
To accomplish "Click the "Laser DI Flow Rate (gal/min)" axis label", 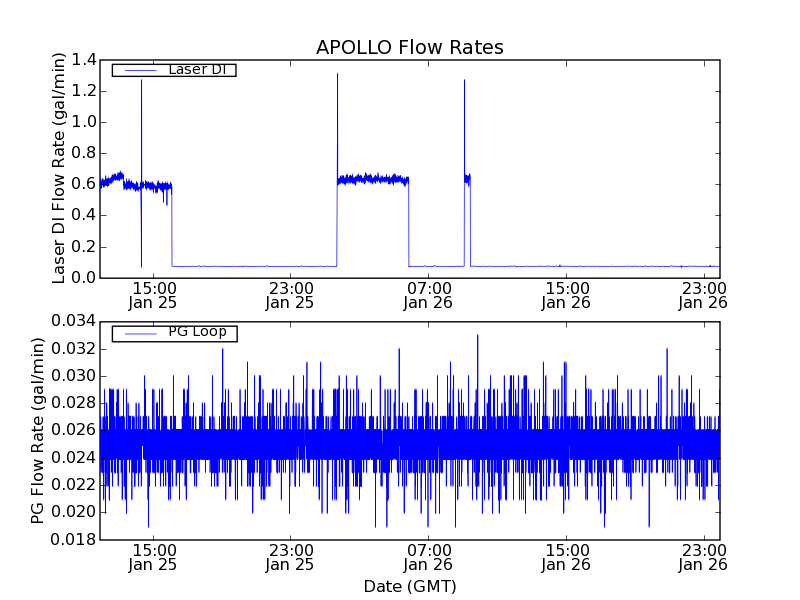I will pyautogui.click(x=59, y=168).
